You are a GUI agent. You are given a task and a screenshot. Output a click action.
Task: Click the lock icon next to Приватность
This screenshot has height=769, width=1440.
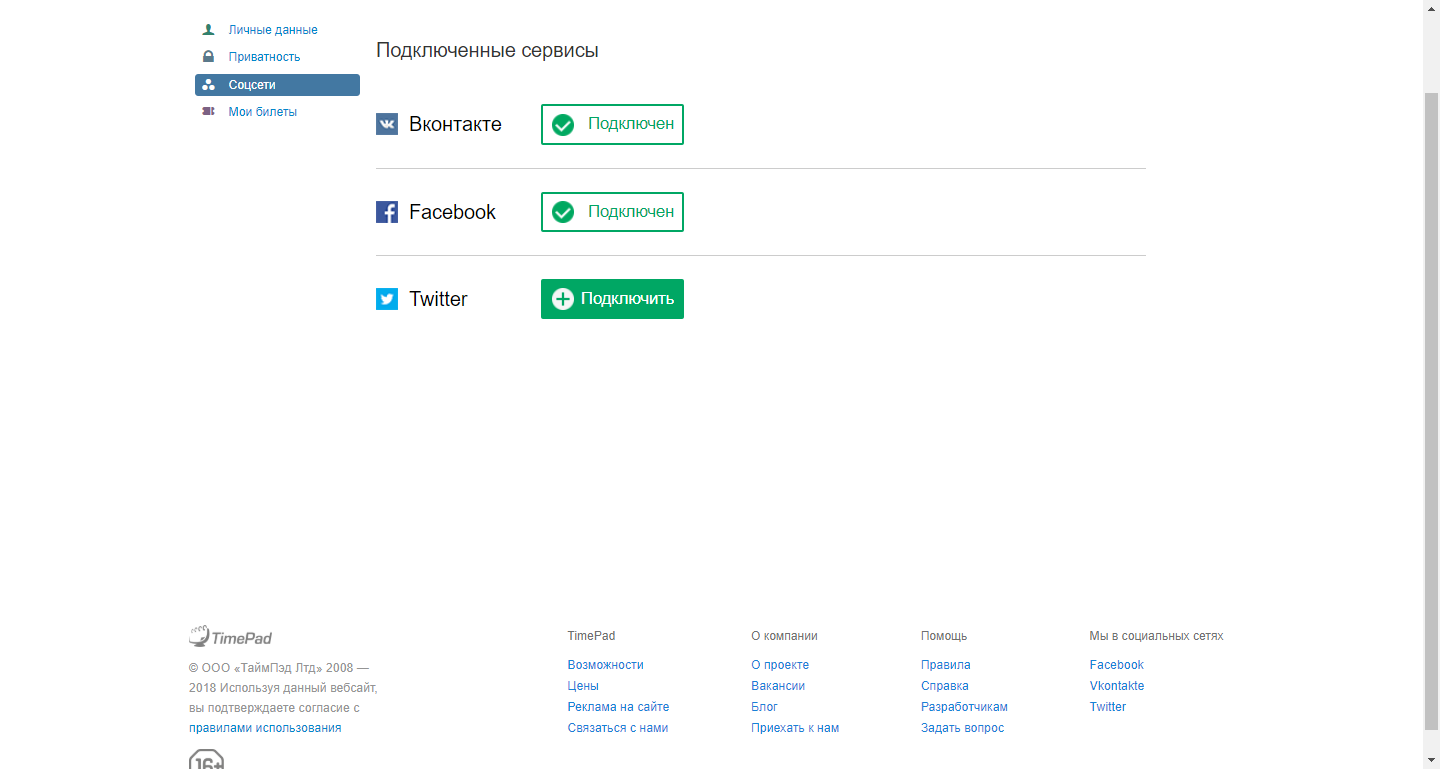[207, 56]
